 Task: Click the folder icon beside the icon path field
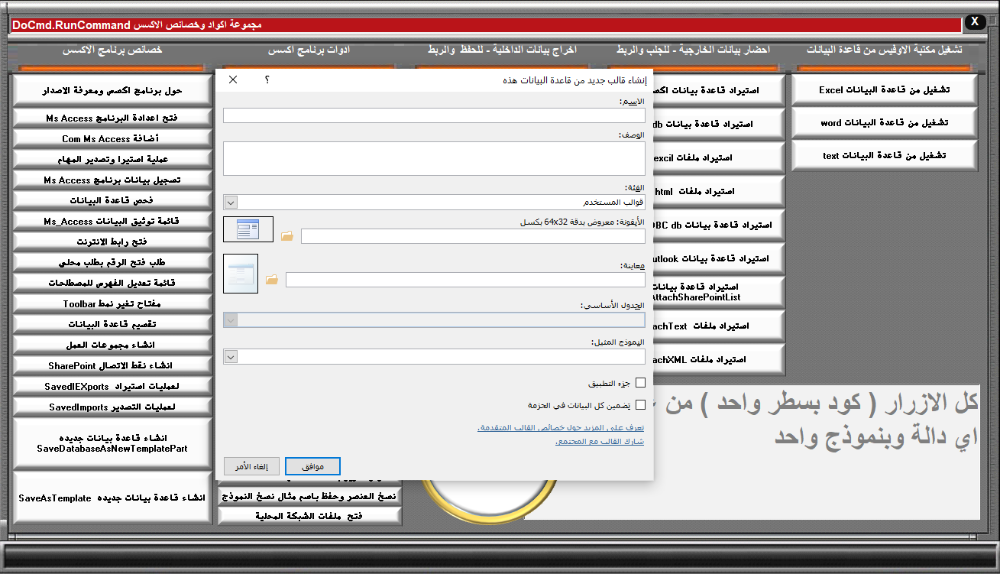(287, 236)
